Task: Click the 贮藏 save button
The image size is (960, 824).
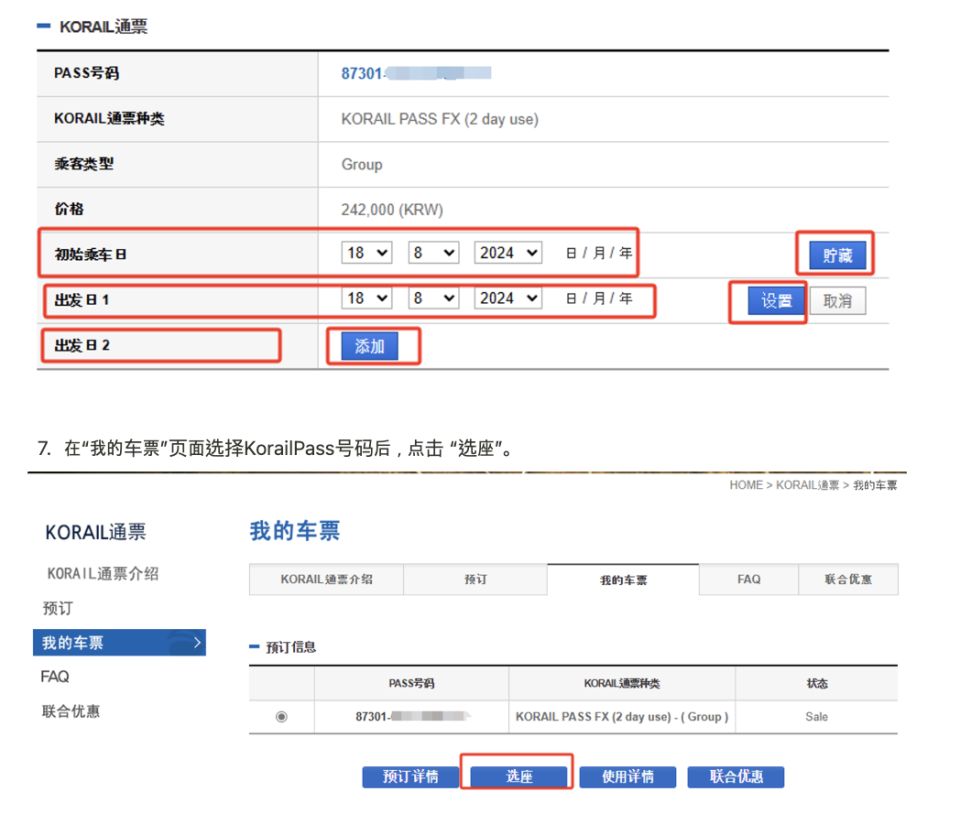Action: [837, 255]
